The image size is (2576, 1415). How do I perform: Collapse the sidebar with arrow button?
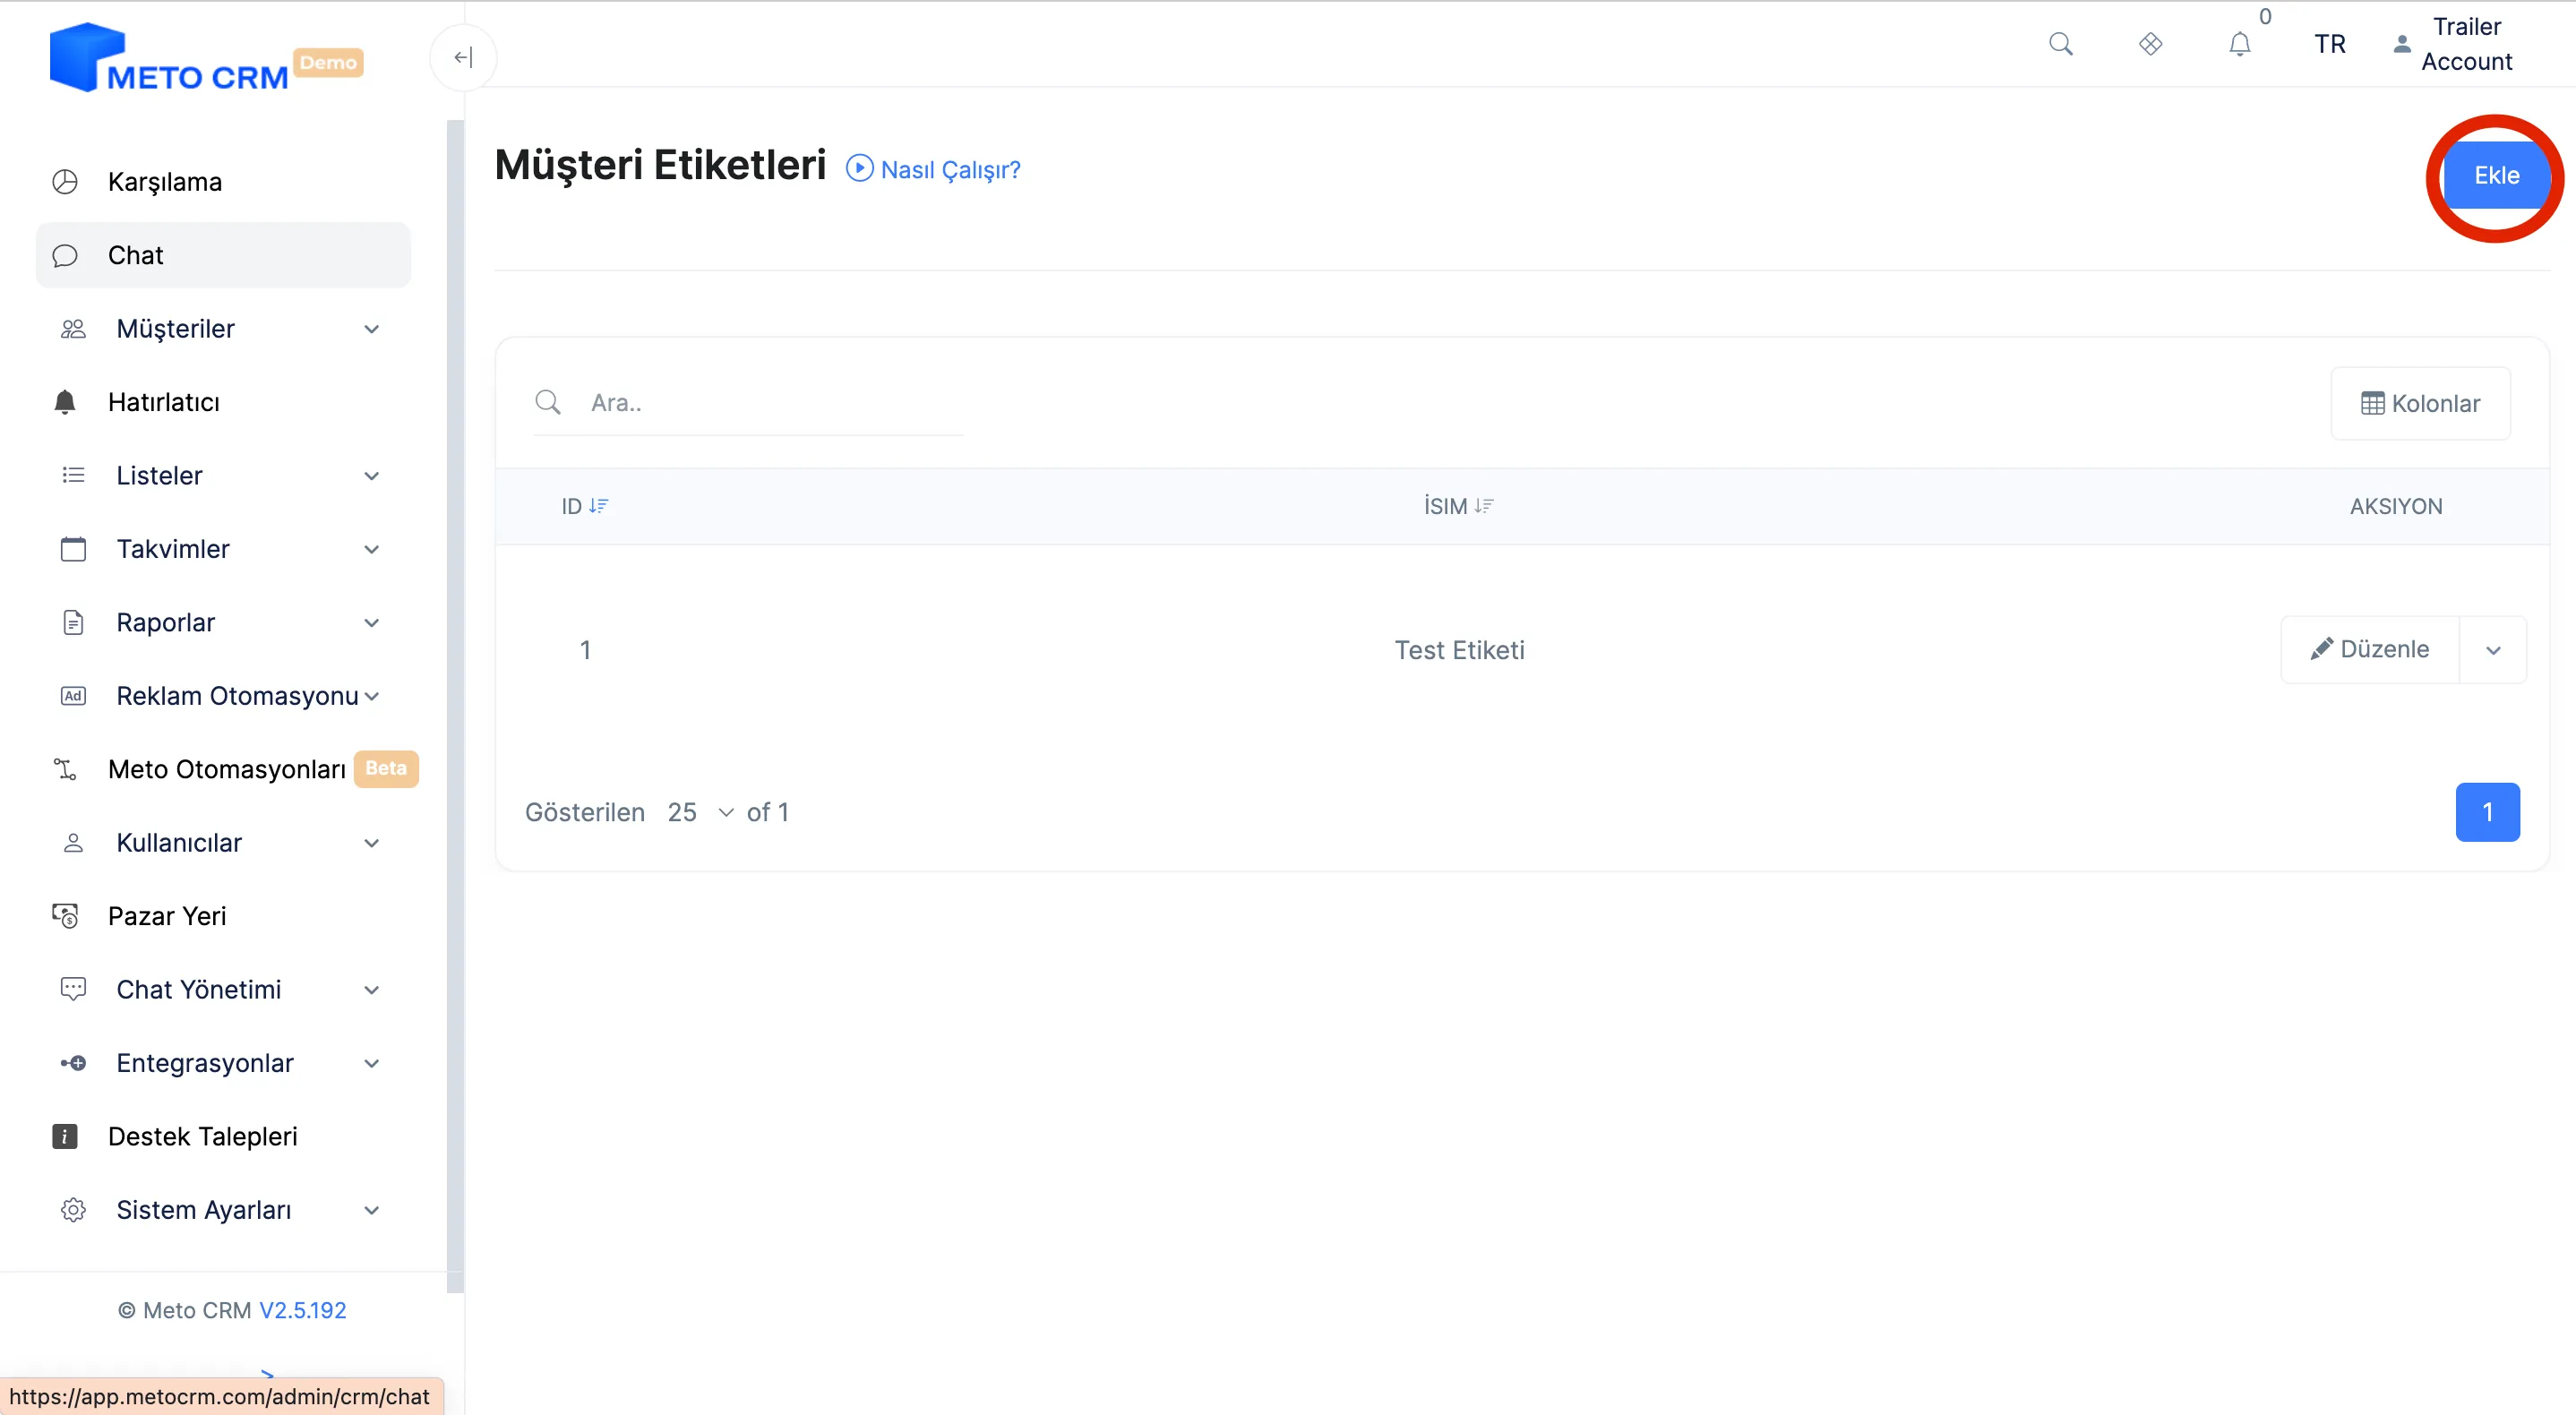[463, 58]
